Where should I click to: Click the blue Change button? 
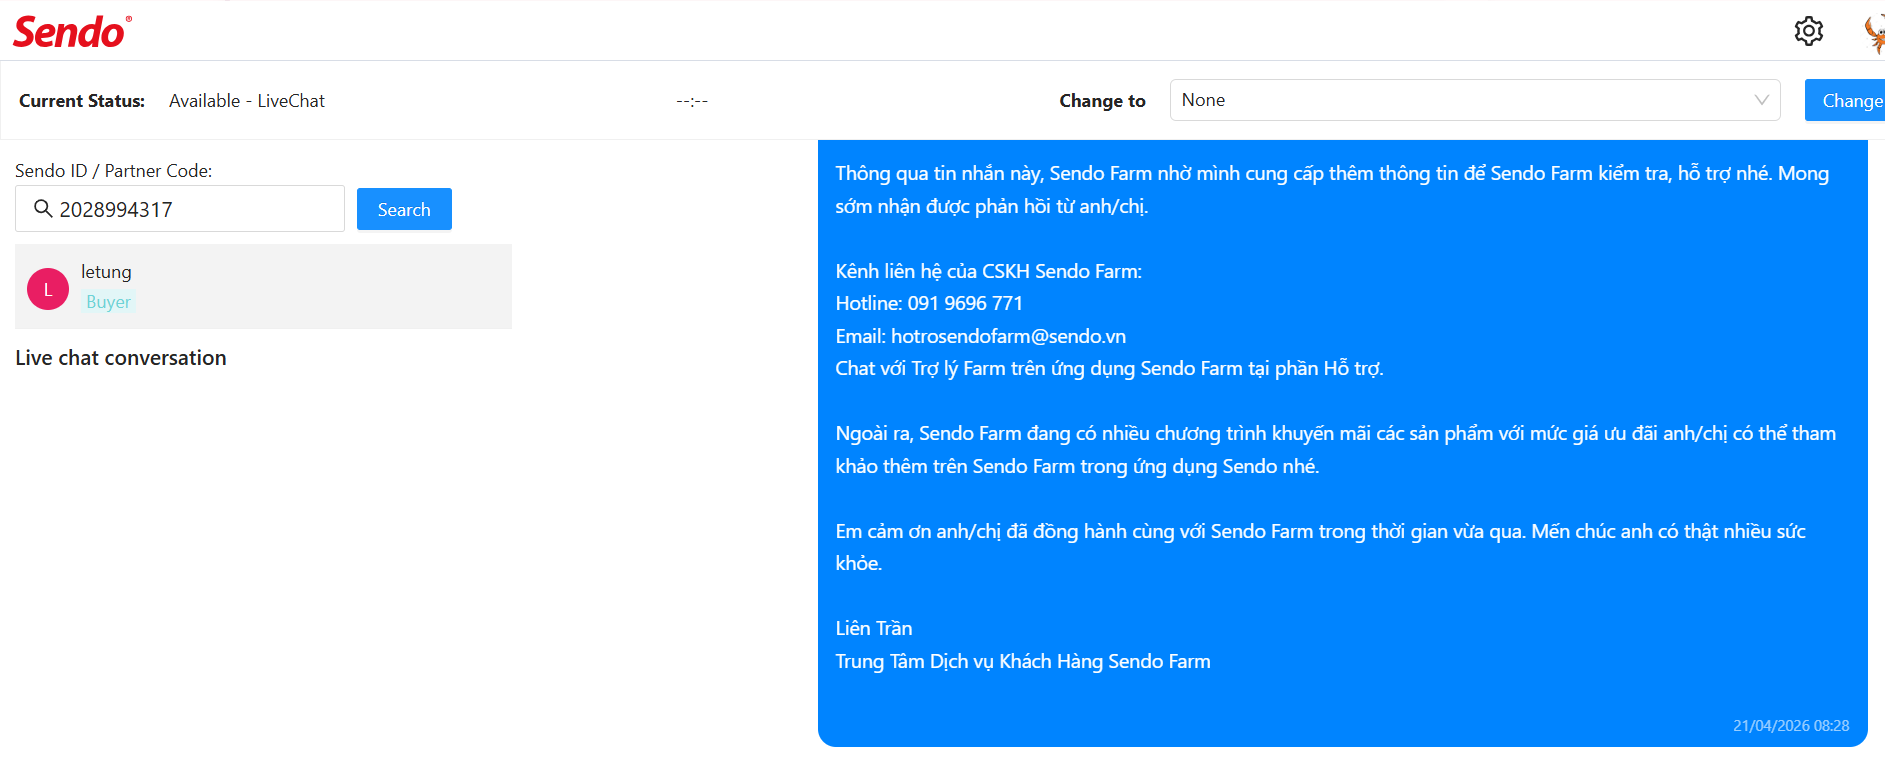(1846, 100)
